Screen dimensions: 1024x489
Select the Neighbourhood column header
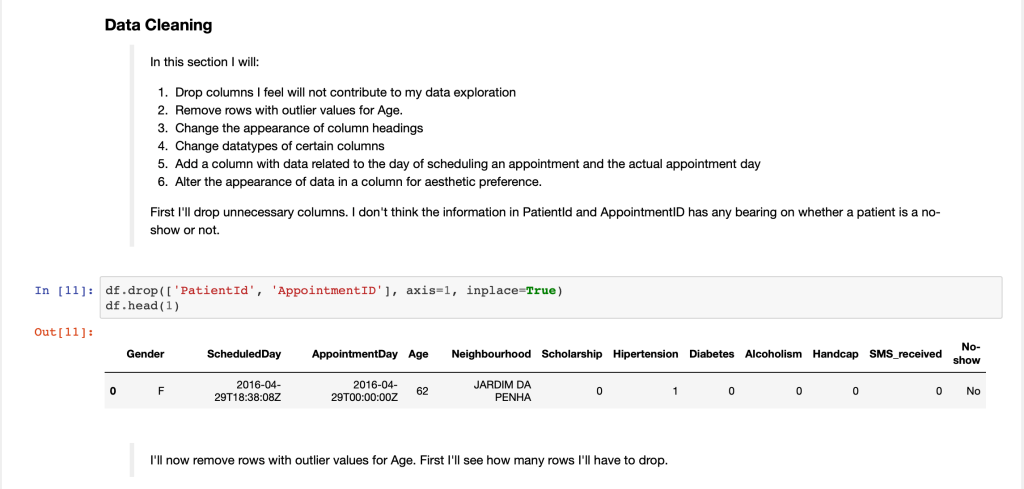coord(491,354)
